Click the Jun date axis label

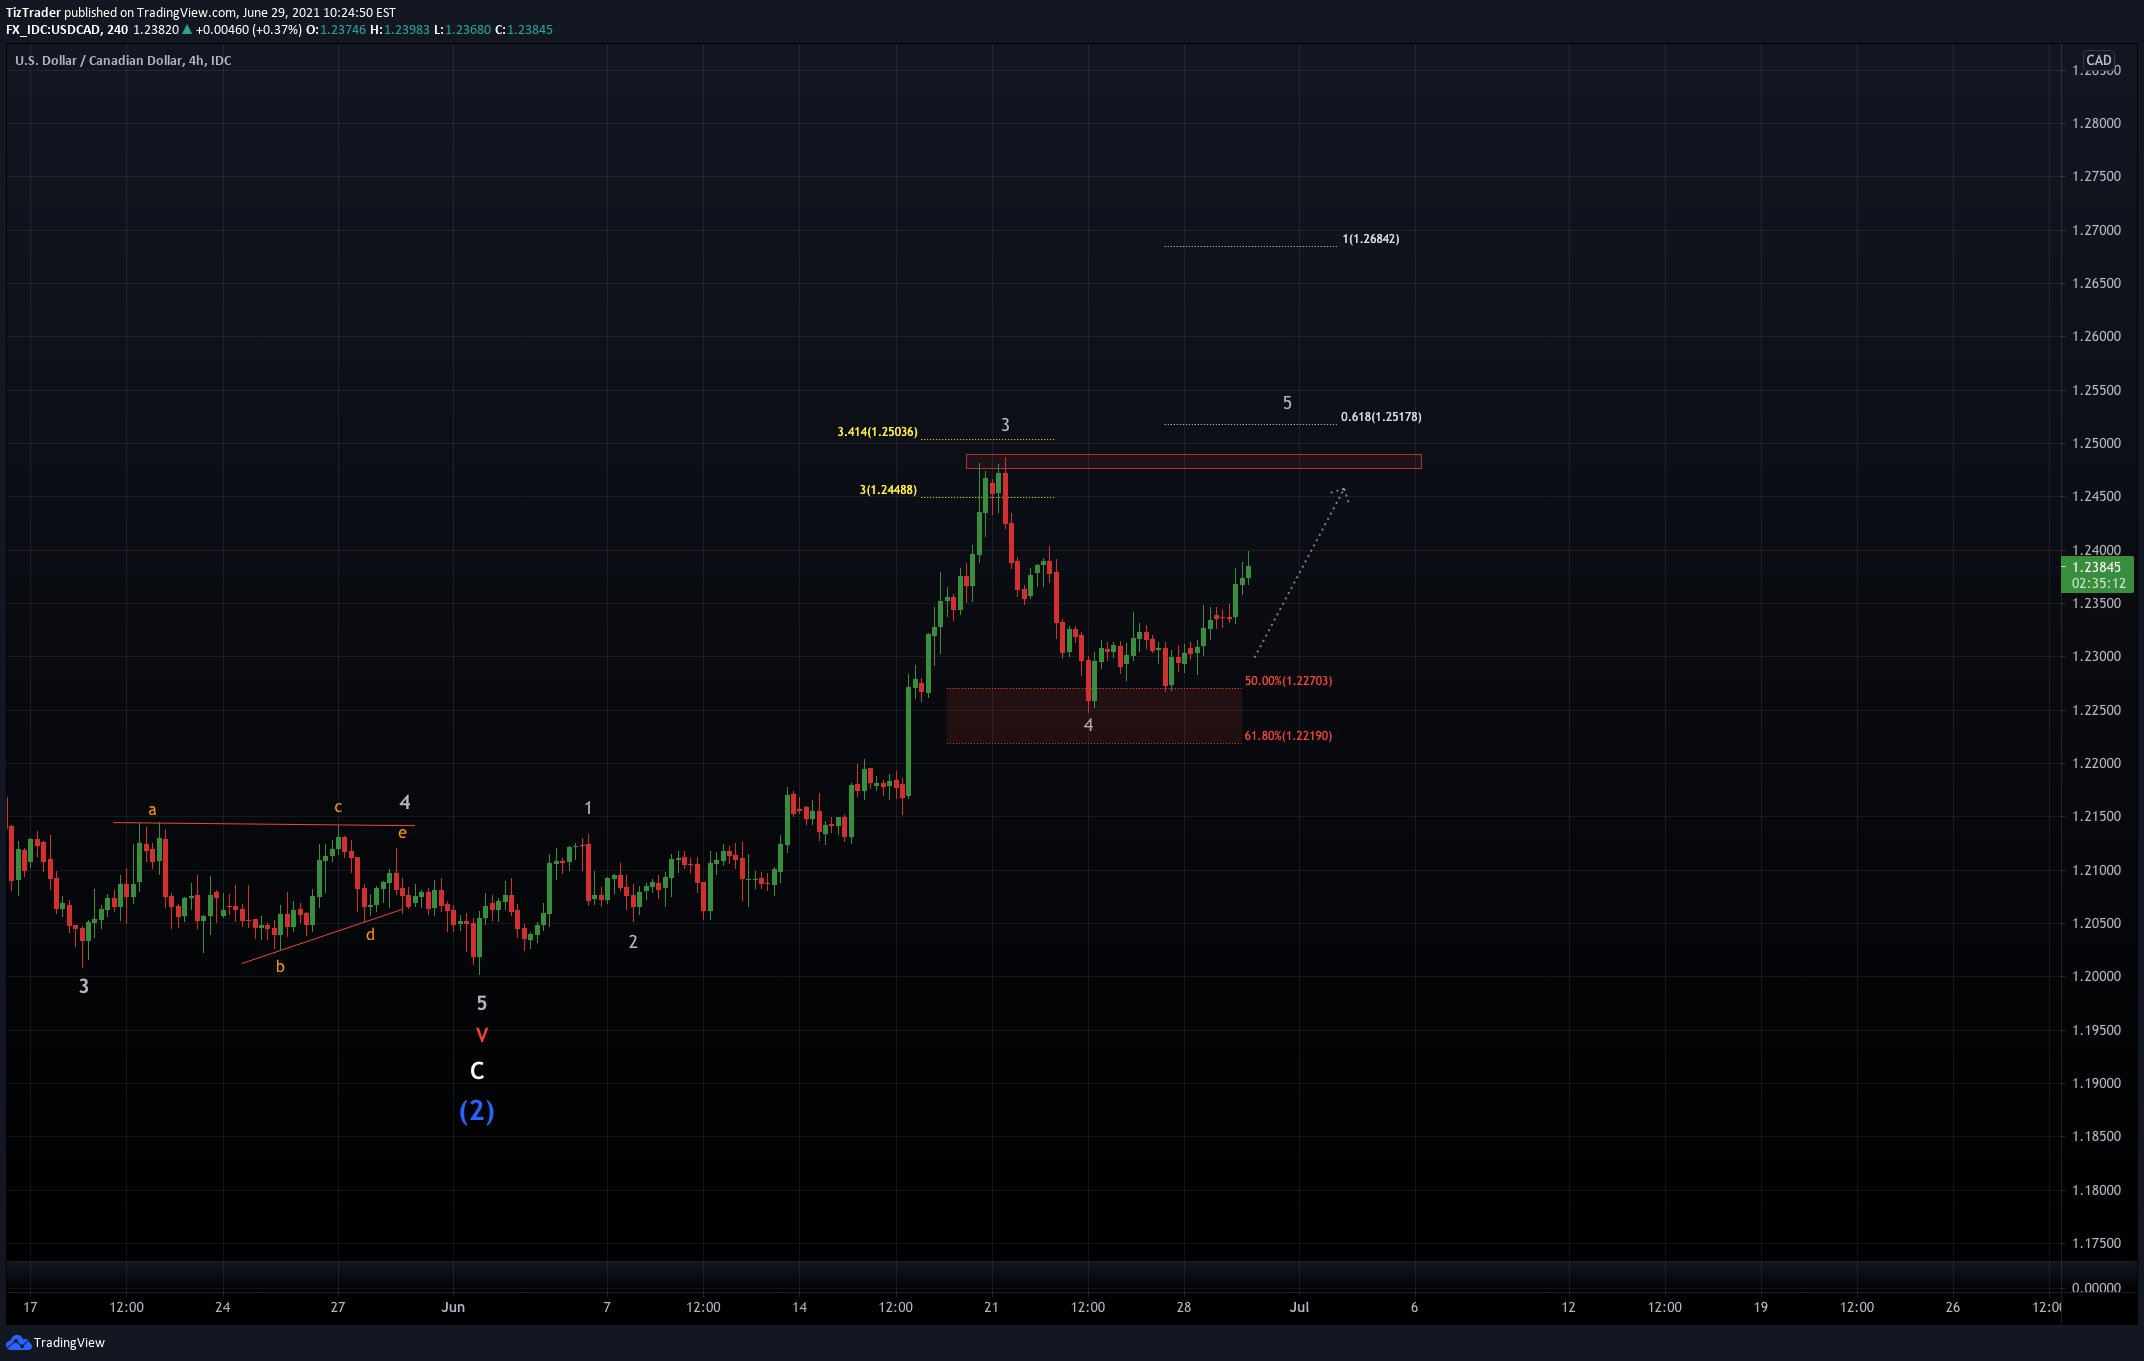(453, 1307)
